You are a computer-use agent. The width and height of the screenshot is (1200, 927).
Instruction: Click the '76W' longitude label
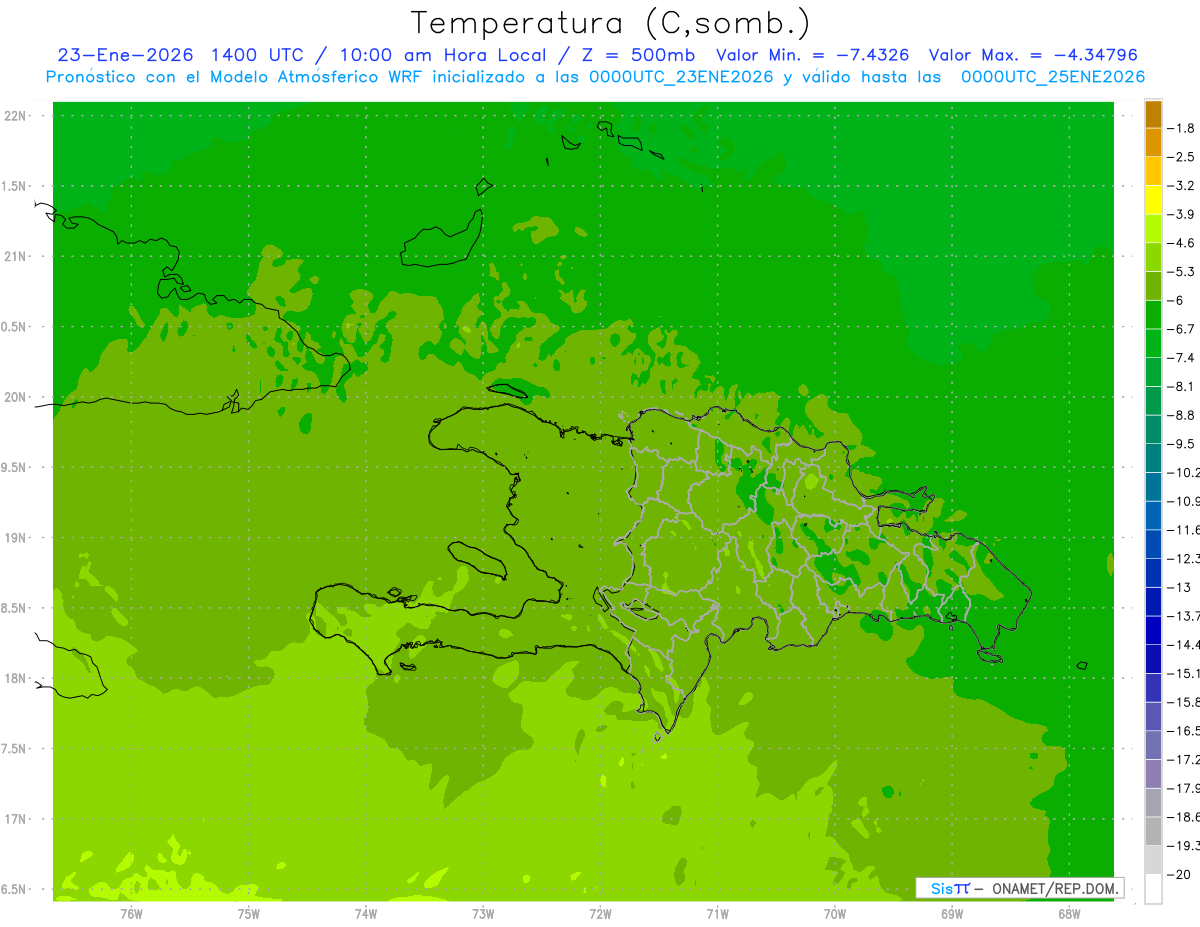click(x=131, y=914)
